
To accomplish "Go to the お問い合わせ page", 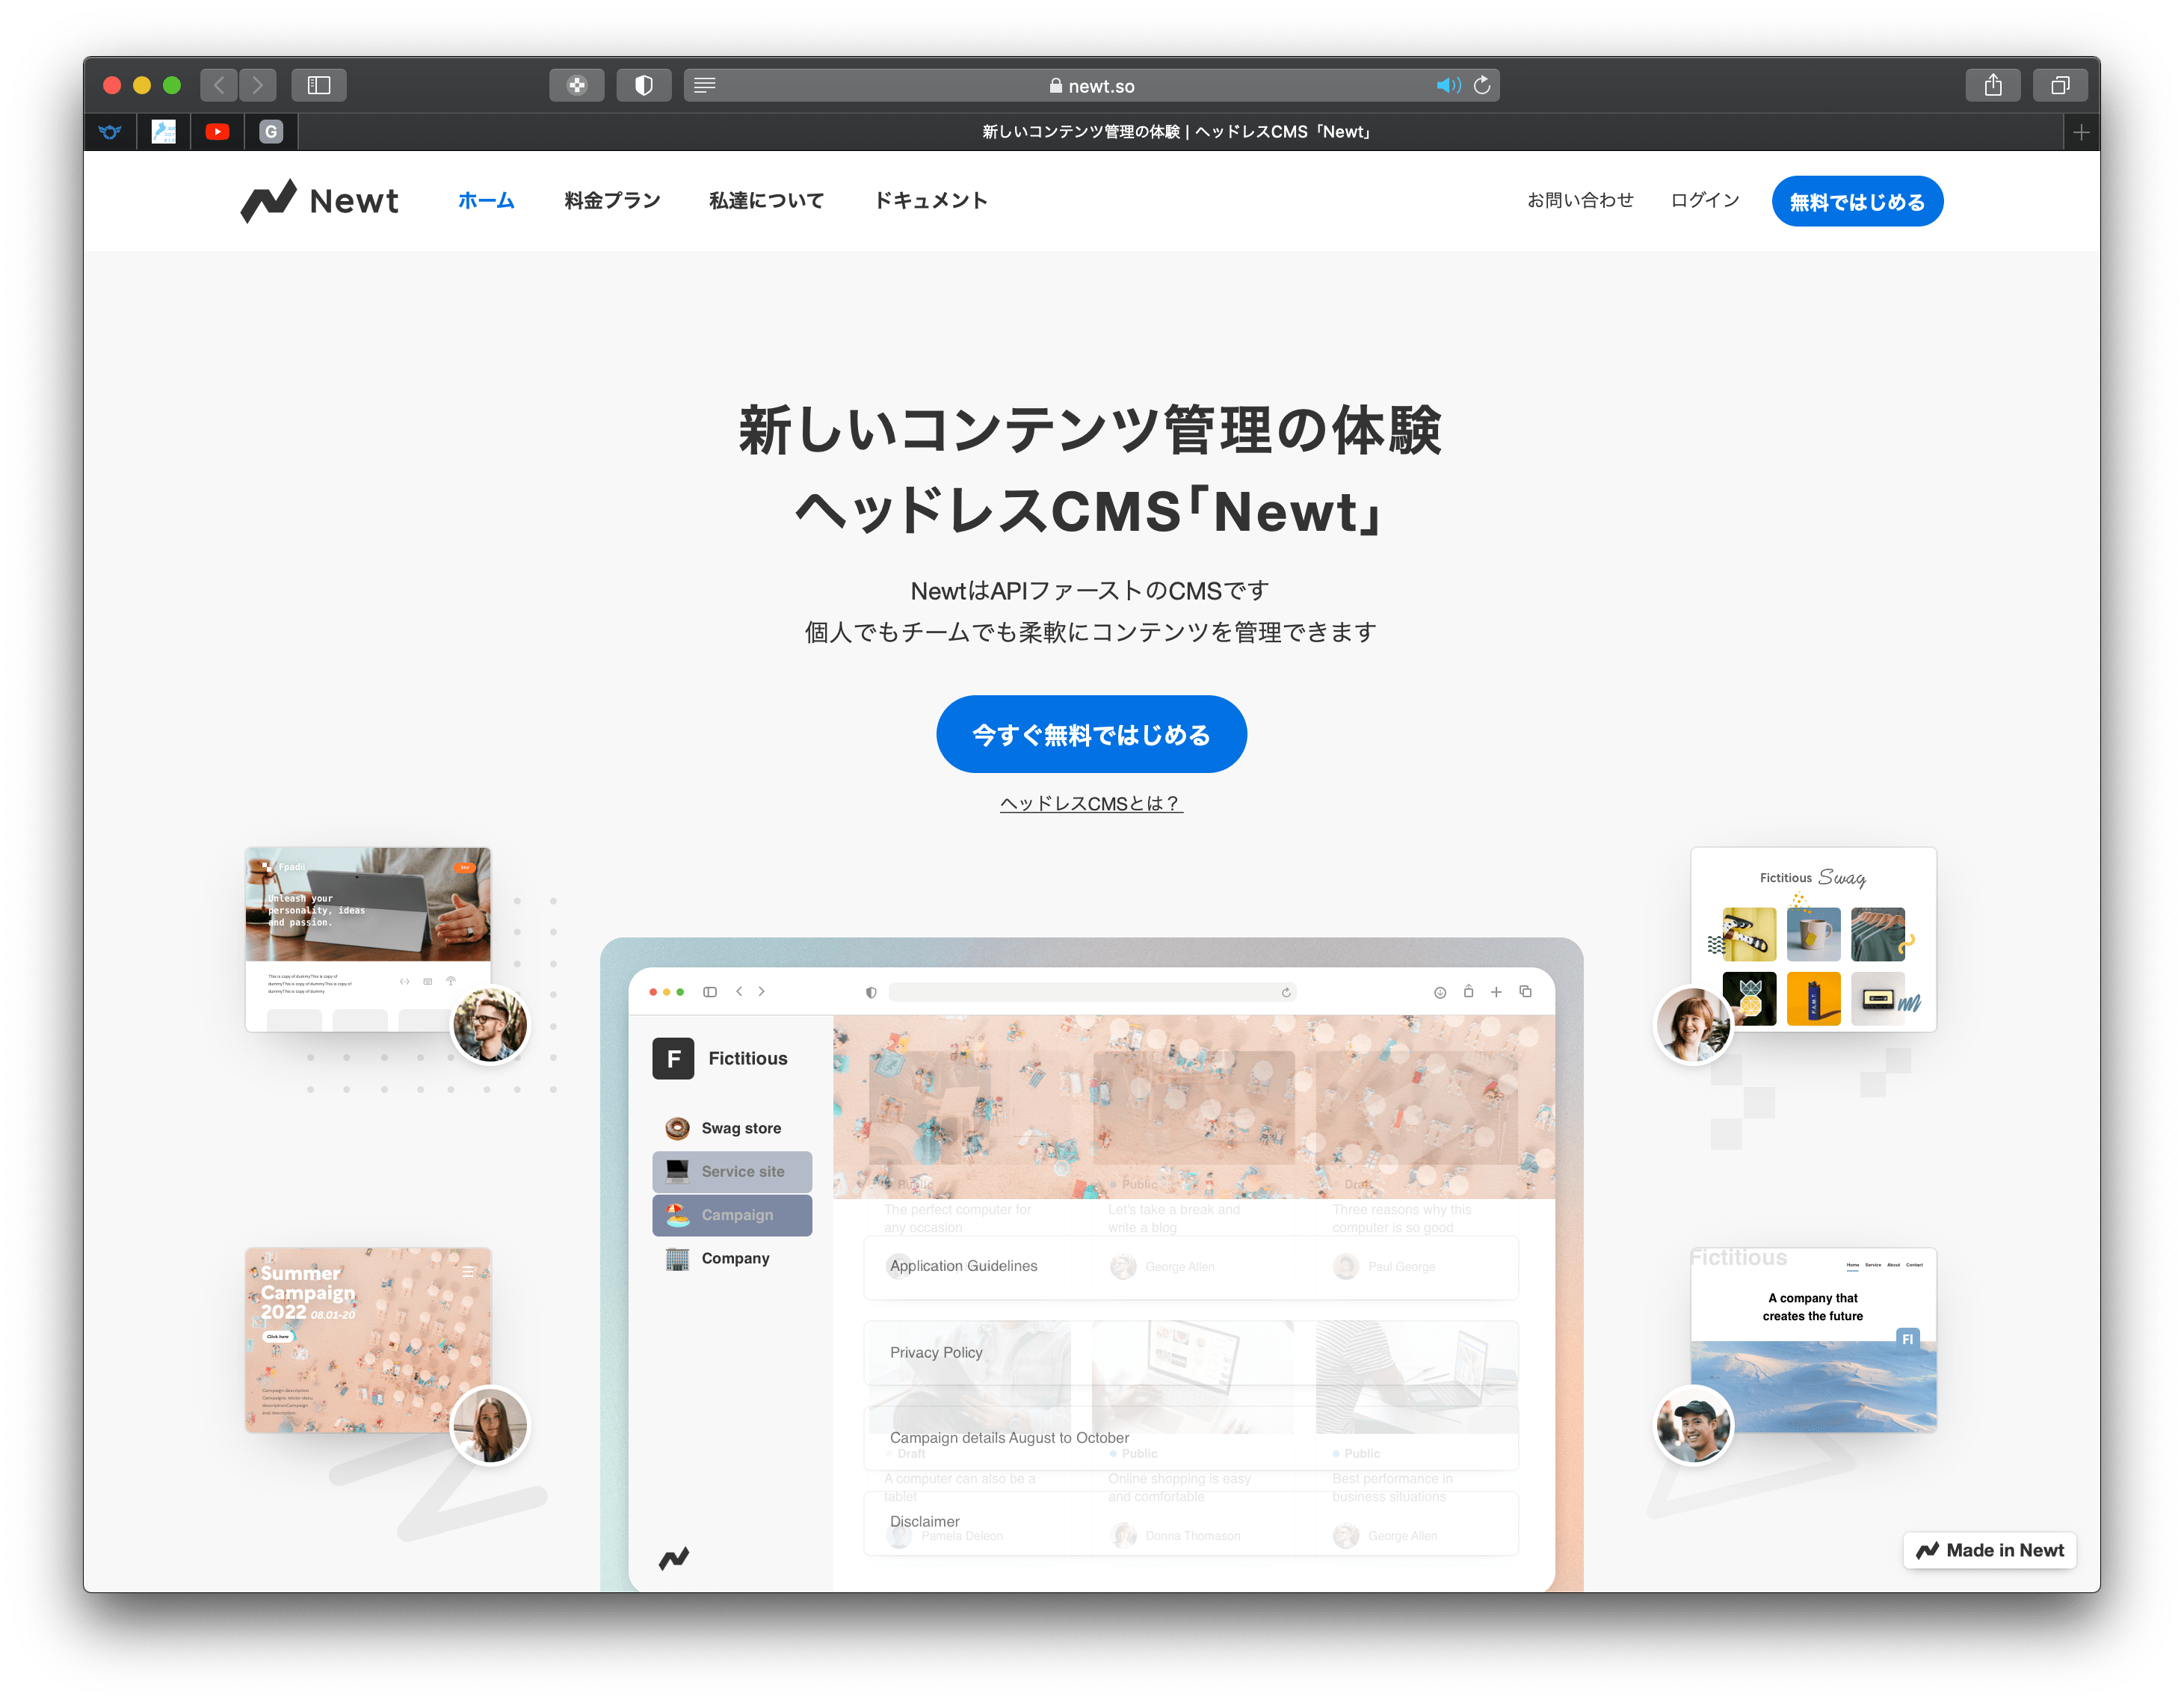I will 1580,201.
